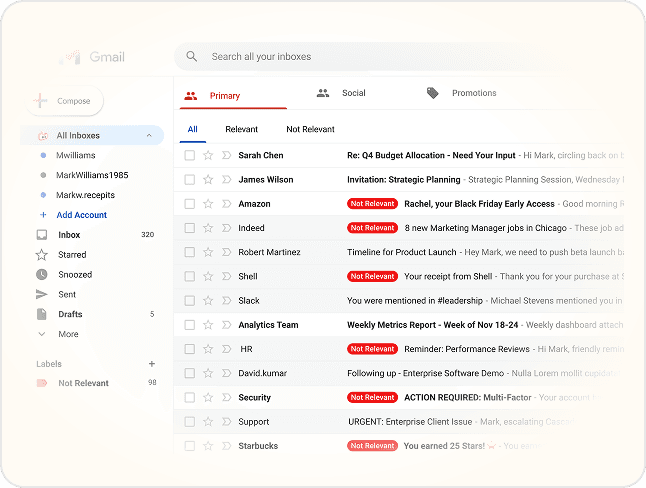This screenshot has width=646, height=488.
Task: Open the MarkWilliams1985 account inbox
Action: pyautogui.click(x=92, y=175)
